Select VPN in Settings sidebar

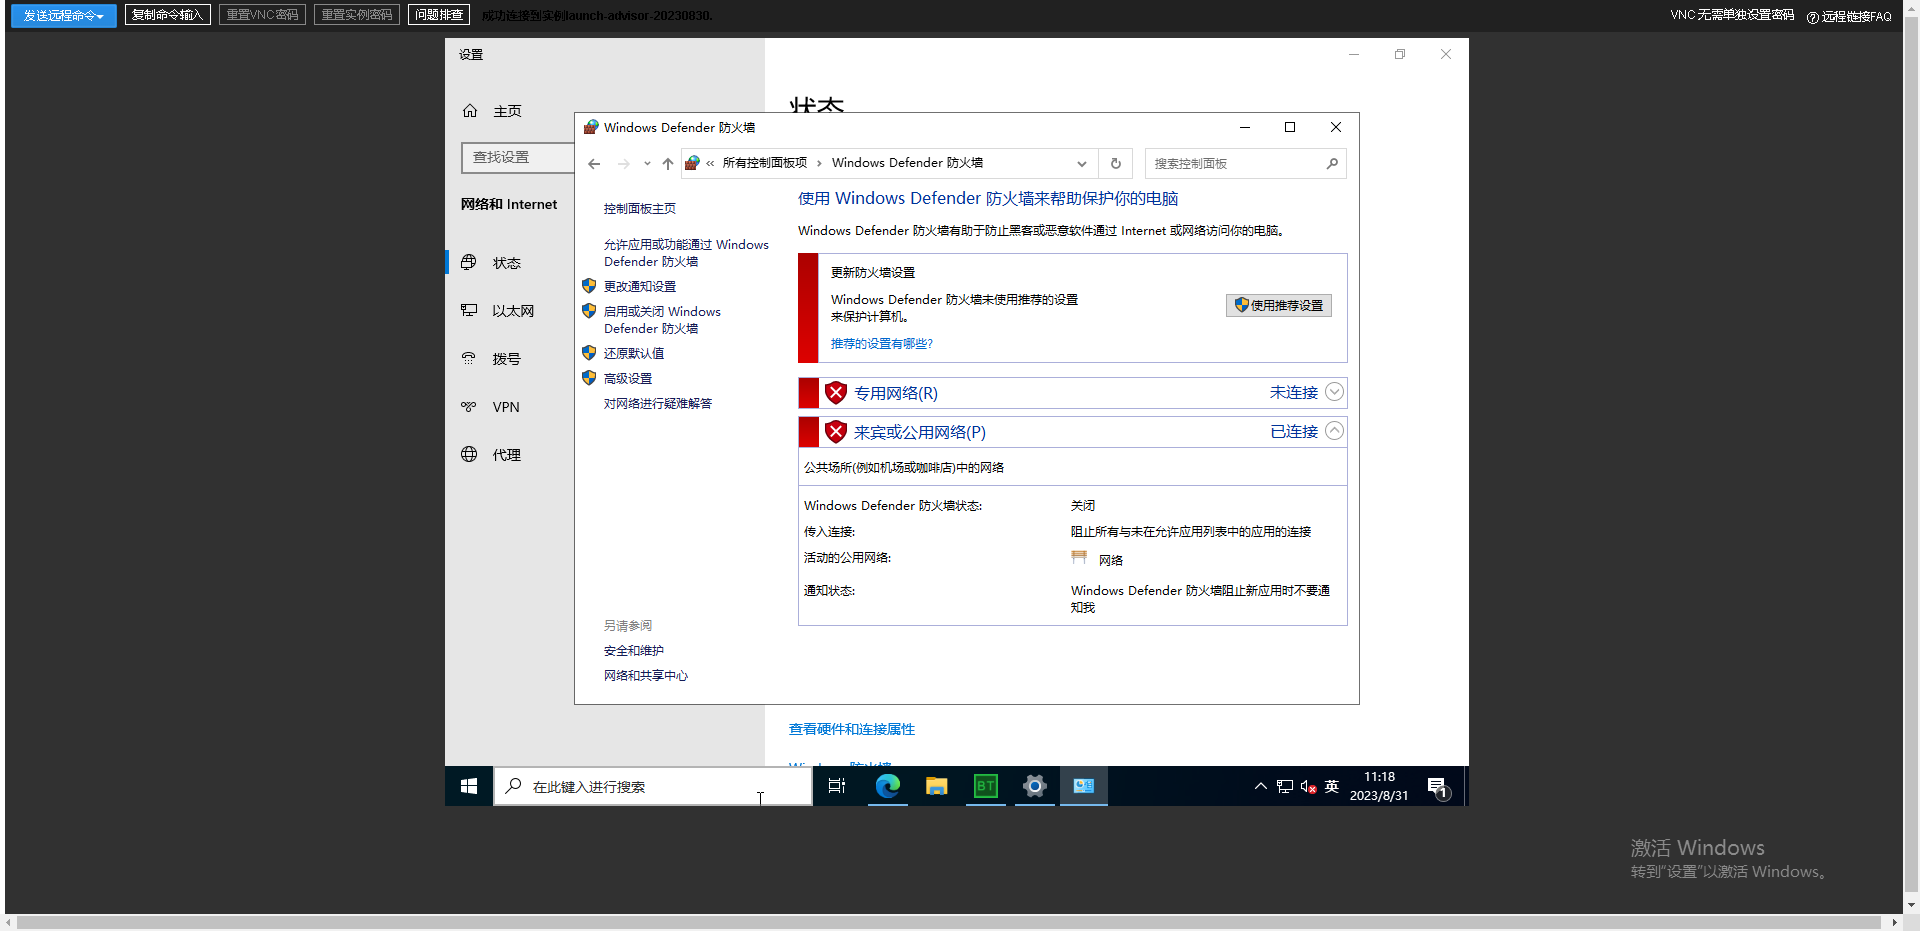pos(505,407)
